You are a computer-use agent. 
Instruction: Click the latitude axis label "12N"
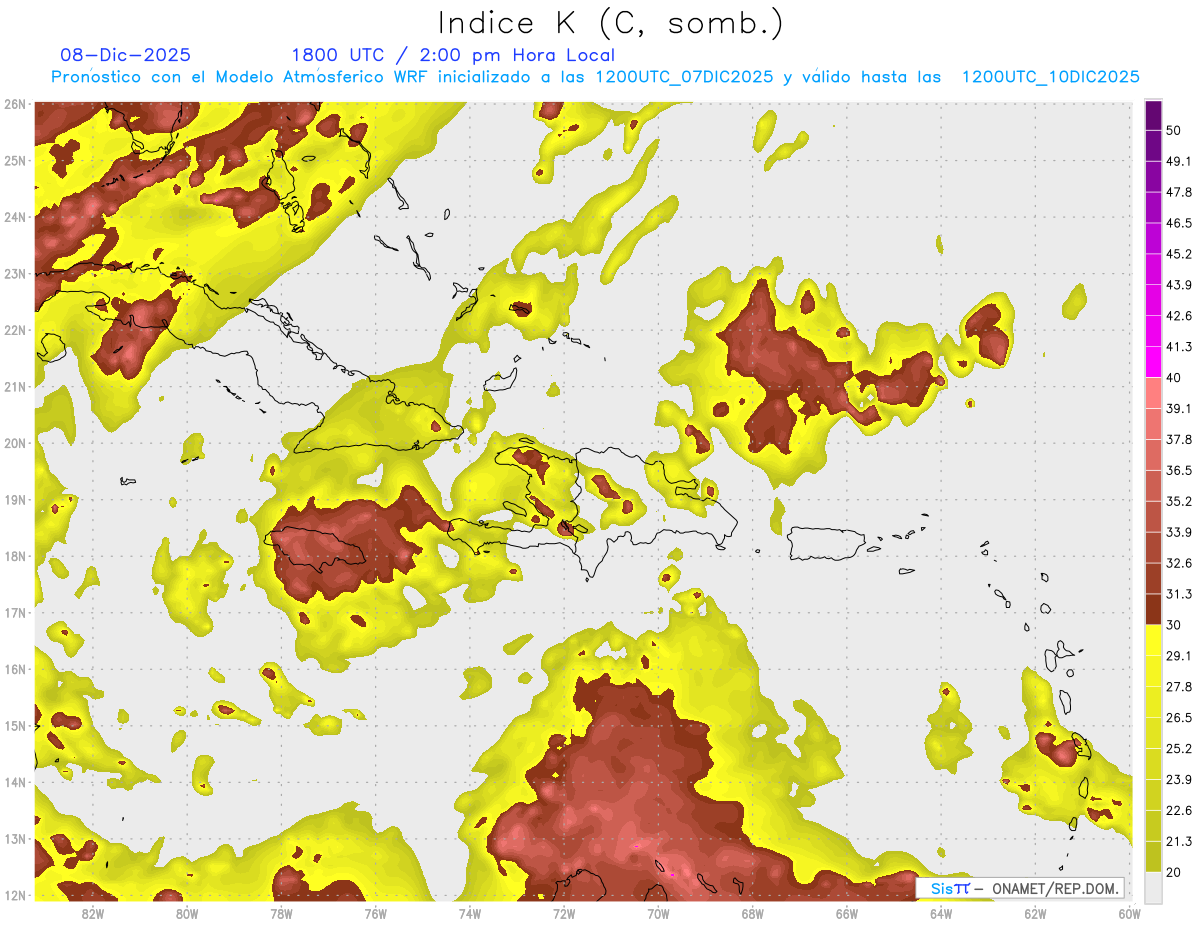[15, 895]
